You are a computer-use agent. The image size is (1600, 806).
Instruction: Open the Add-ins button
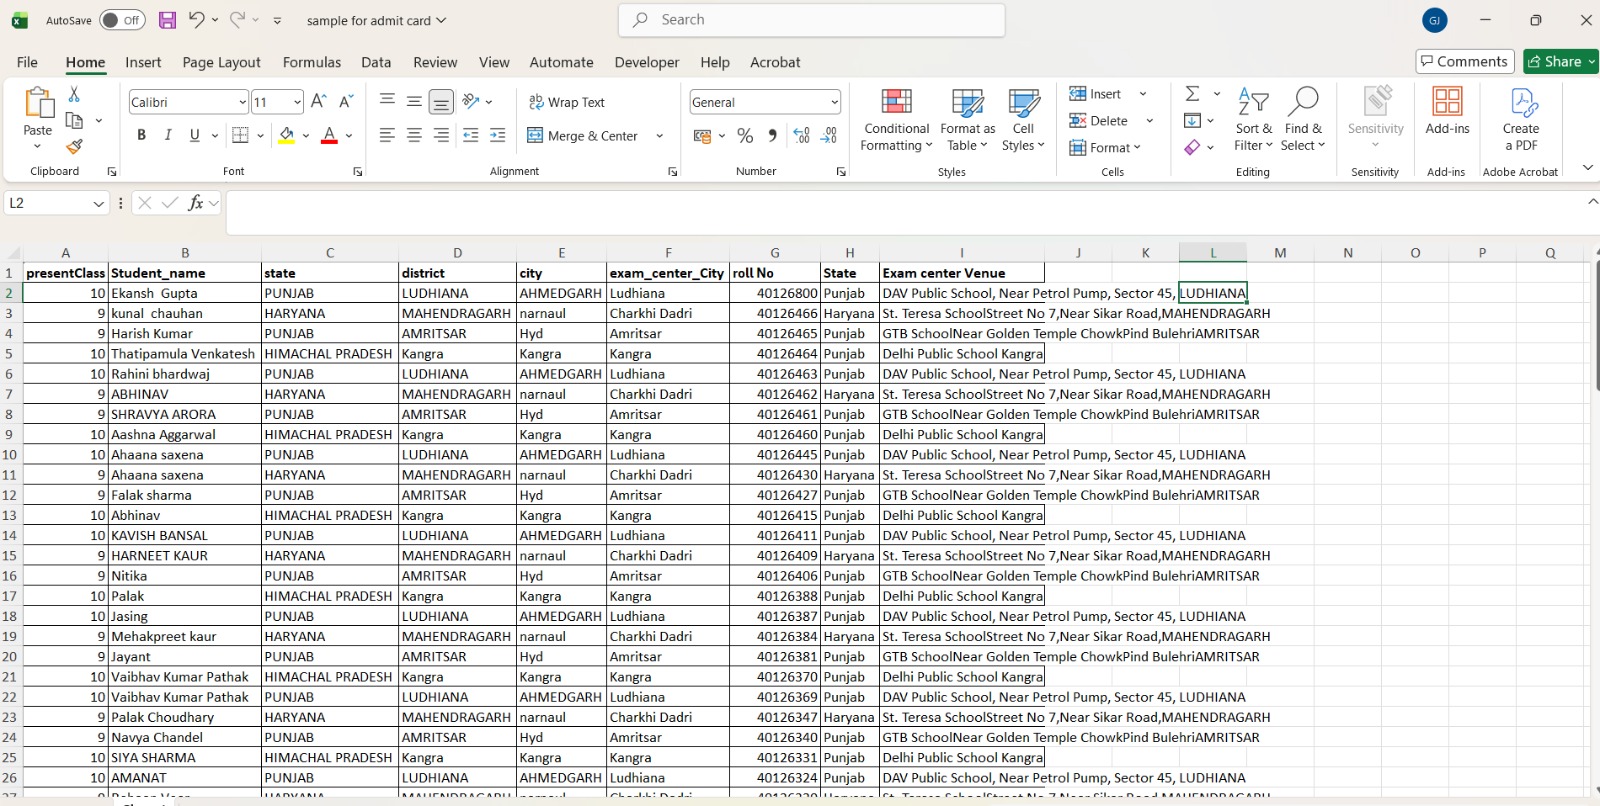tap(1447, 110)
